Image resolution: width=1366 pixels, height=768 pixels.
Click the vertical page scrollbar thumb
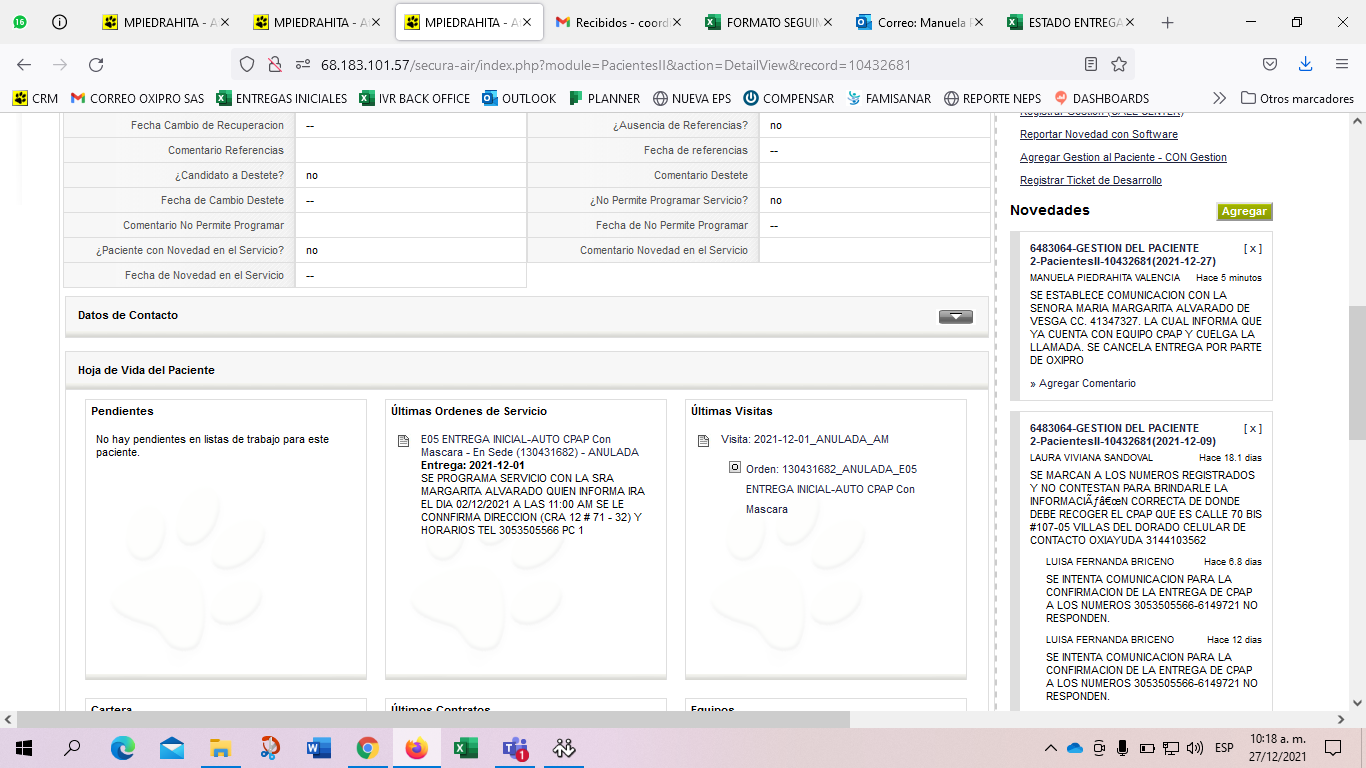1357,373
